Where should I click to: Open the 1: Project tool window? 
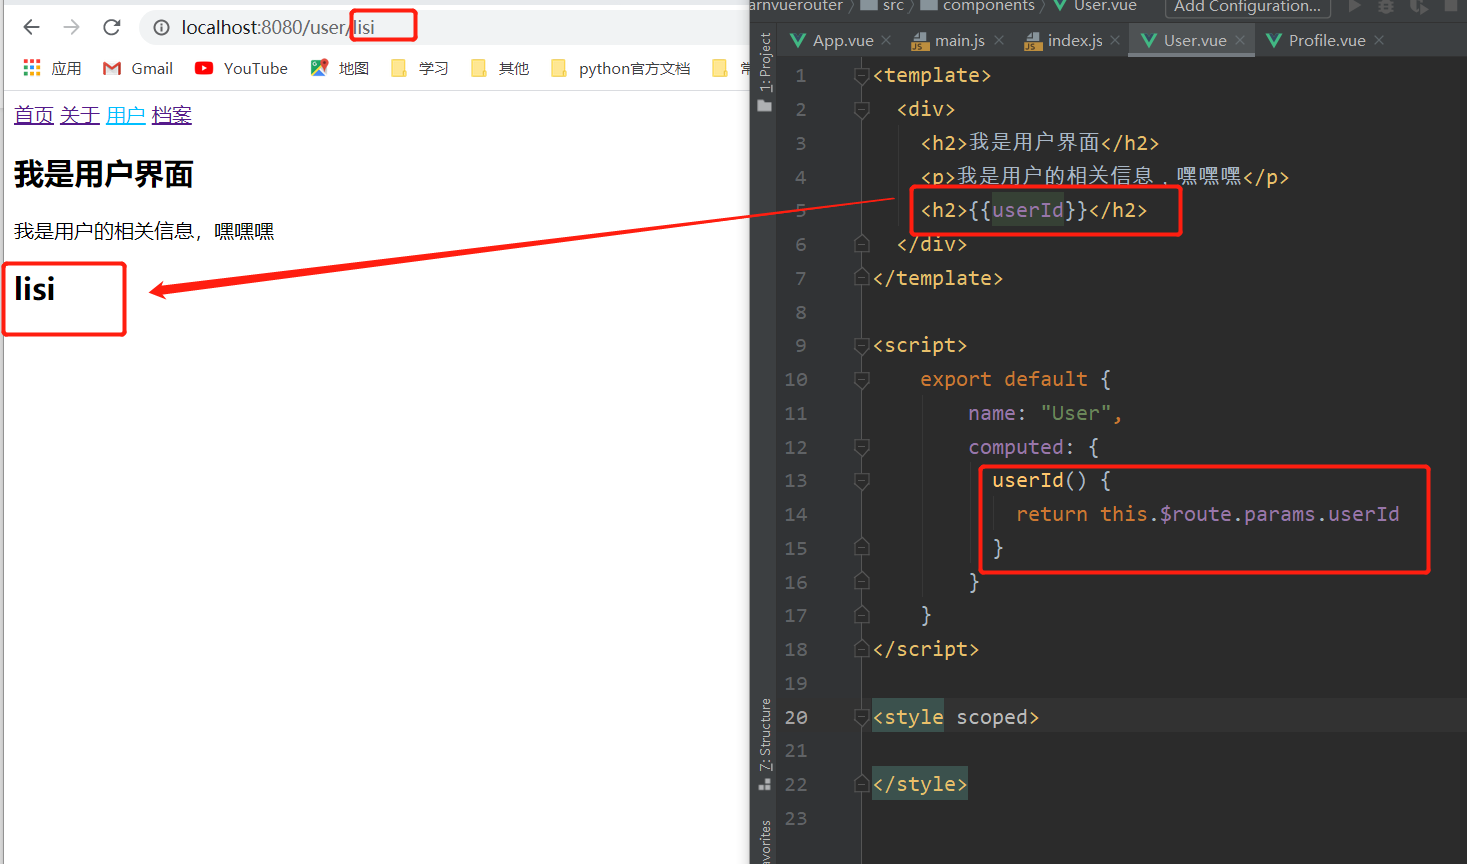pyautogui.click(x=765, y=72)
